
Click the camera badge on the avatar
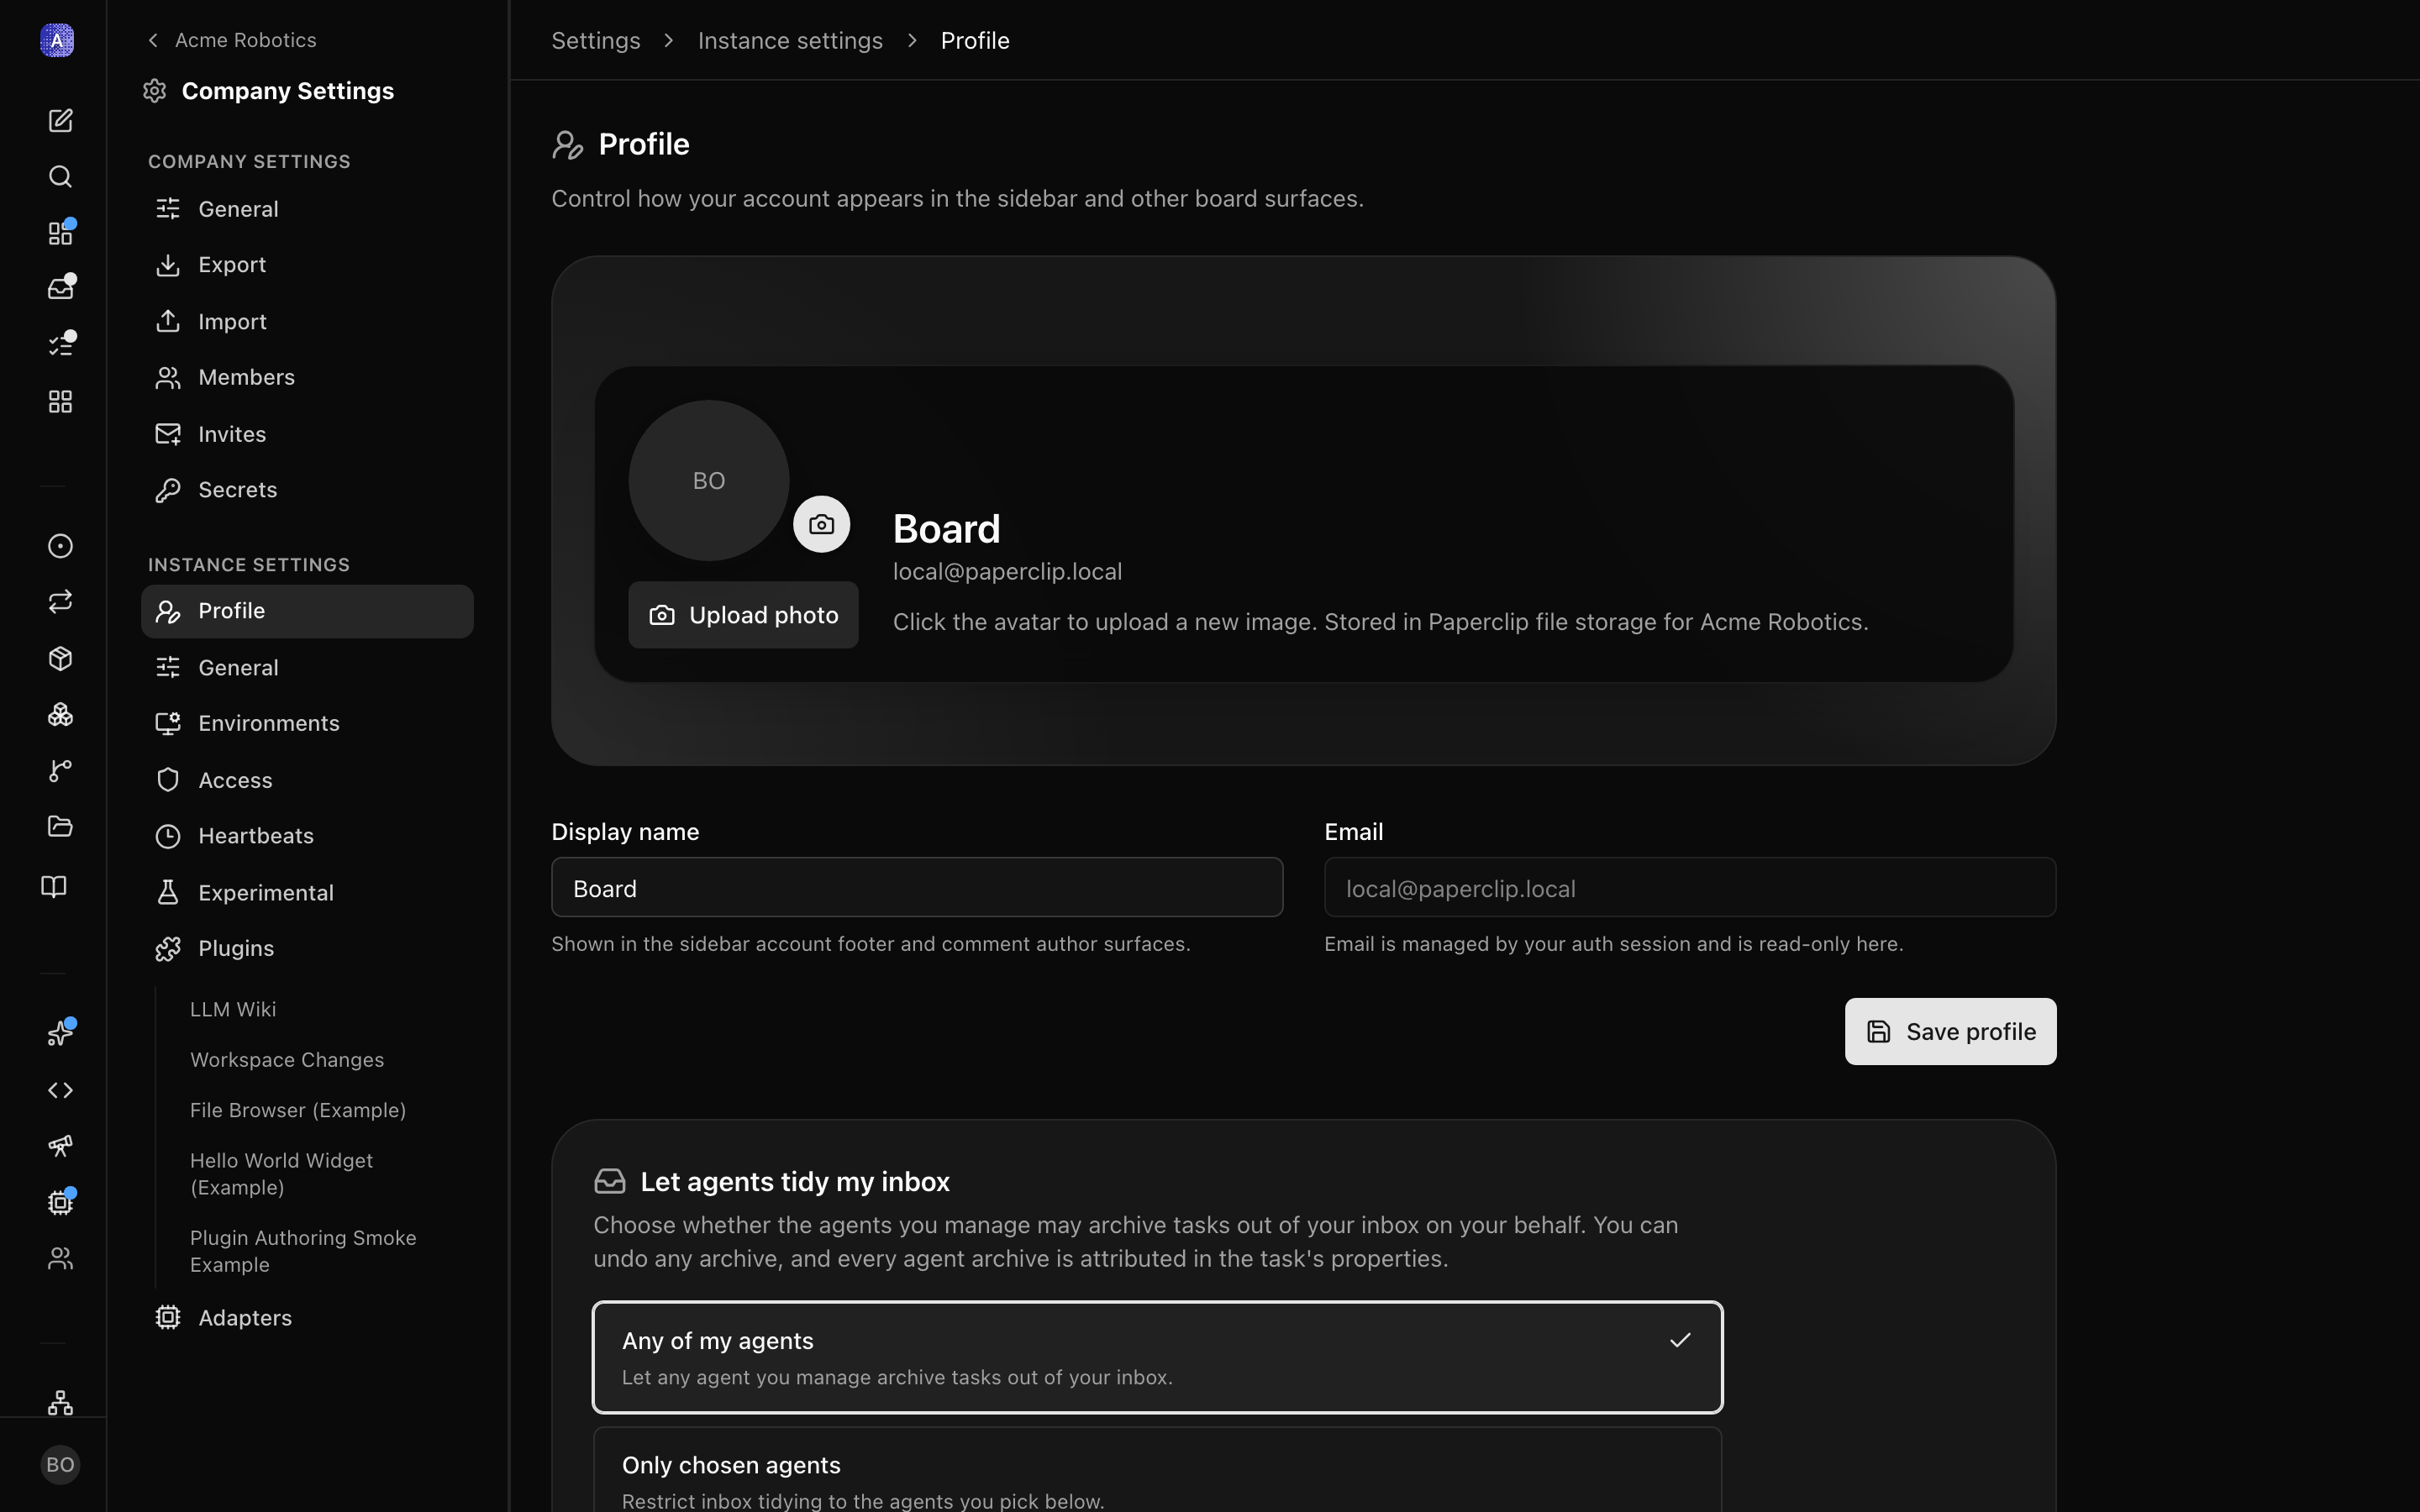tap(822, 524)
